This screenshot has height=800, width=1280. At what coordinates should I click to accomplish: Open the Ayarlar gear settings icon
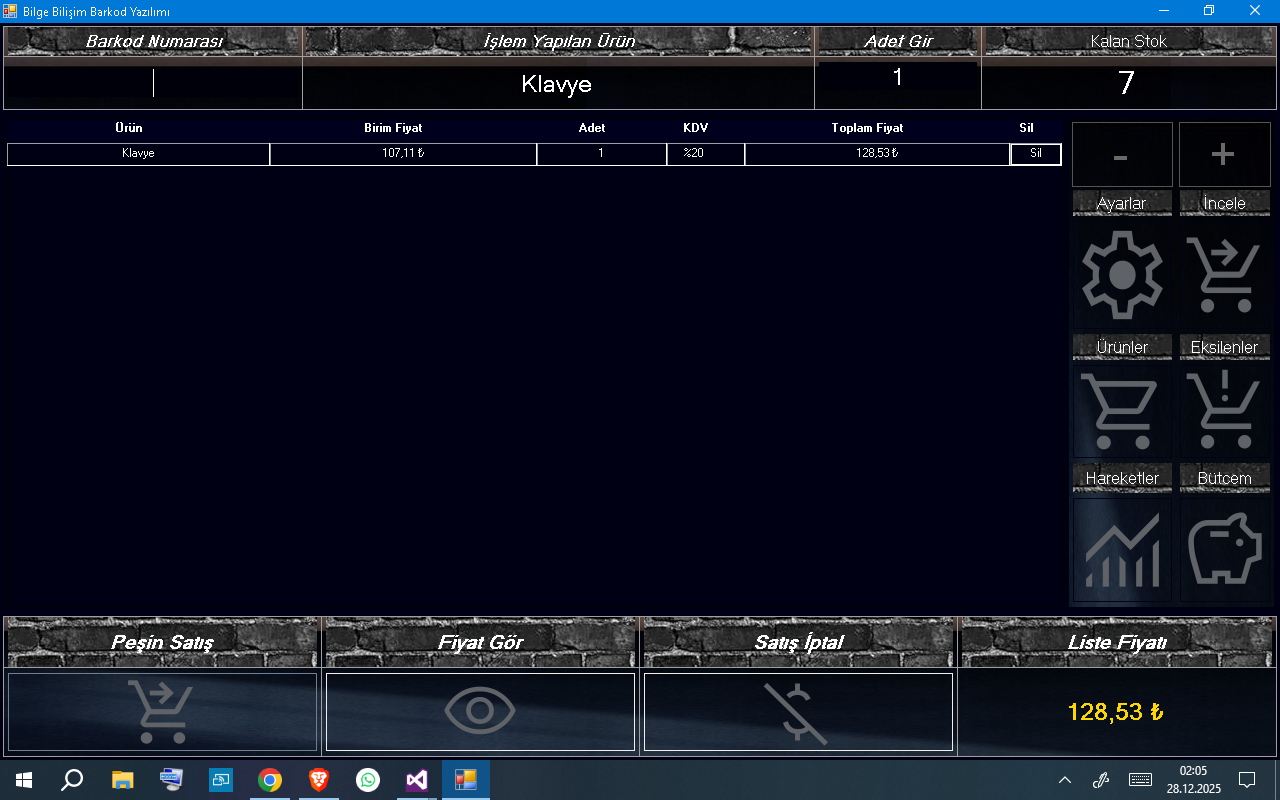pyautogui.click(x=1122, y=274)
